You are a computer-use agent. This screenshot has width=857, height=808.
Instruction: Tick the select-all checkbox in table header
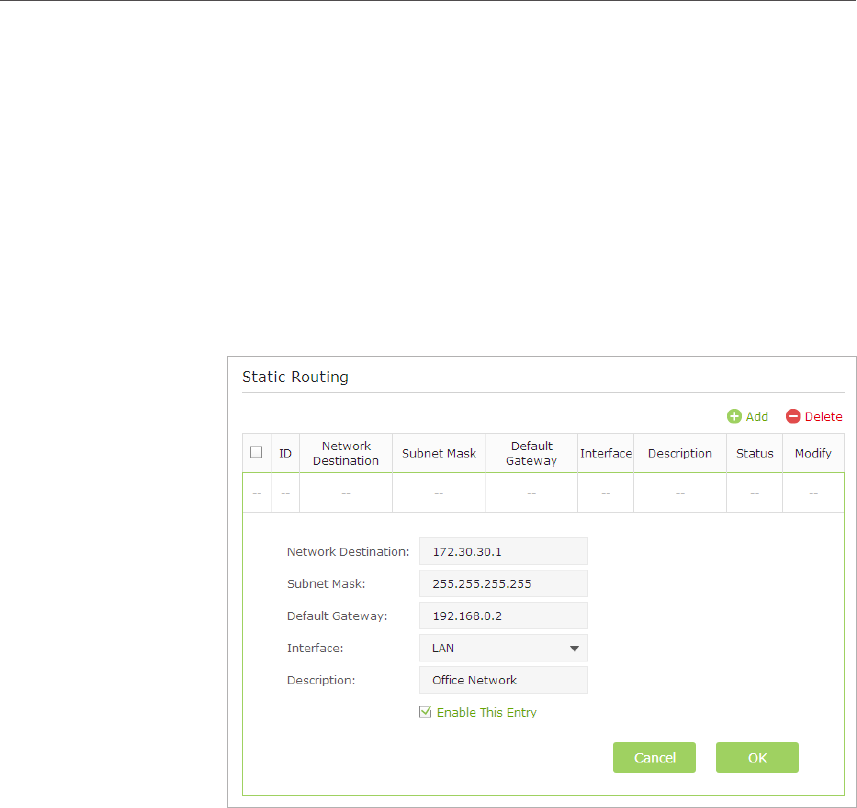(x=256, y=453)
